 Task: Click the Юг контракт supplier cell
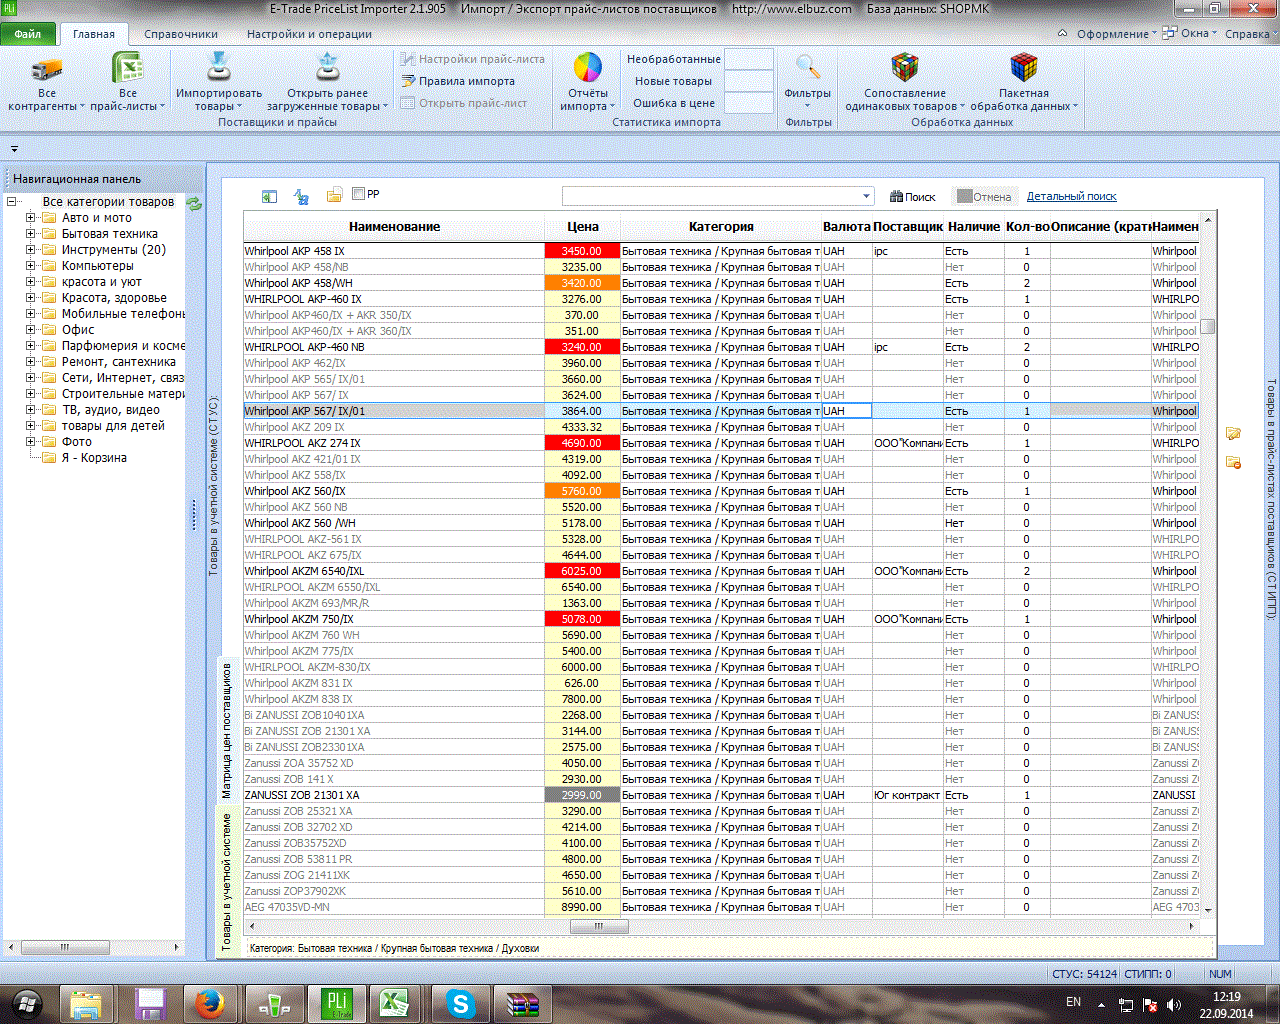[907, 795]
